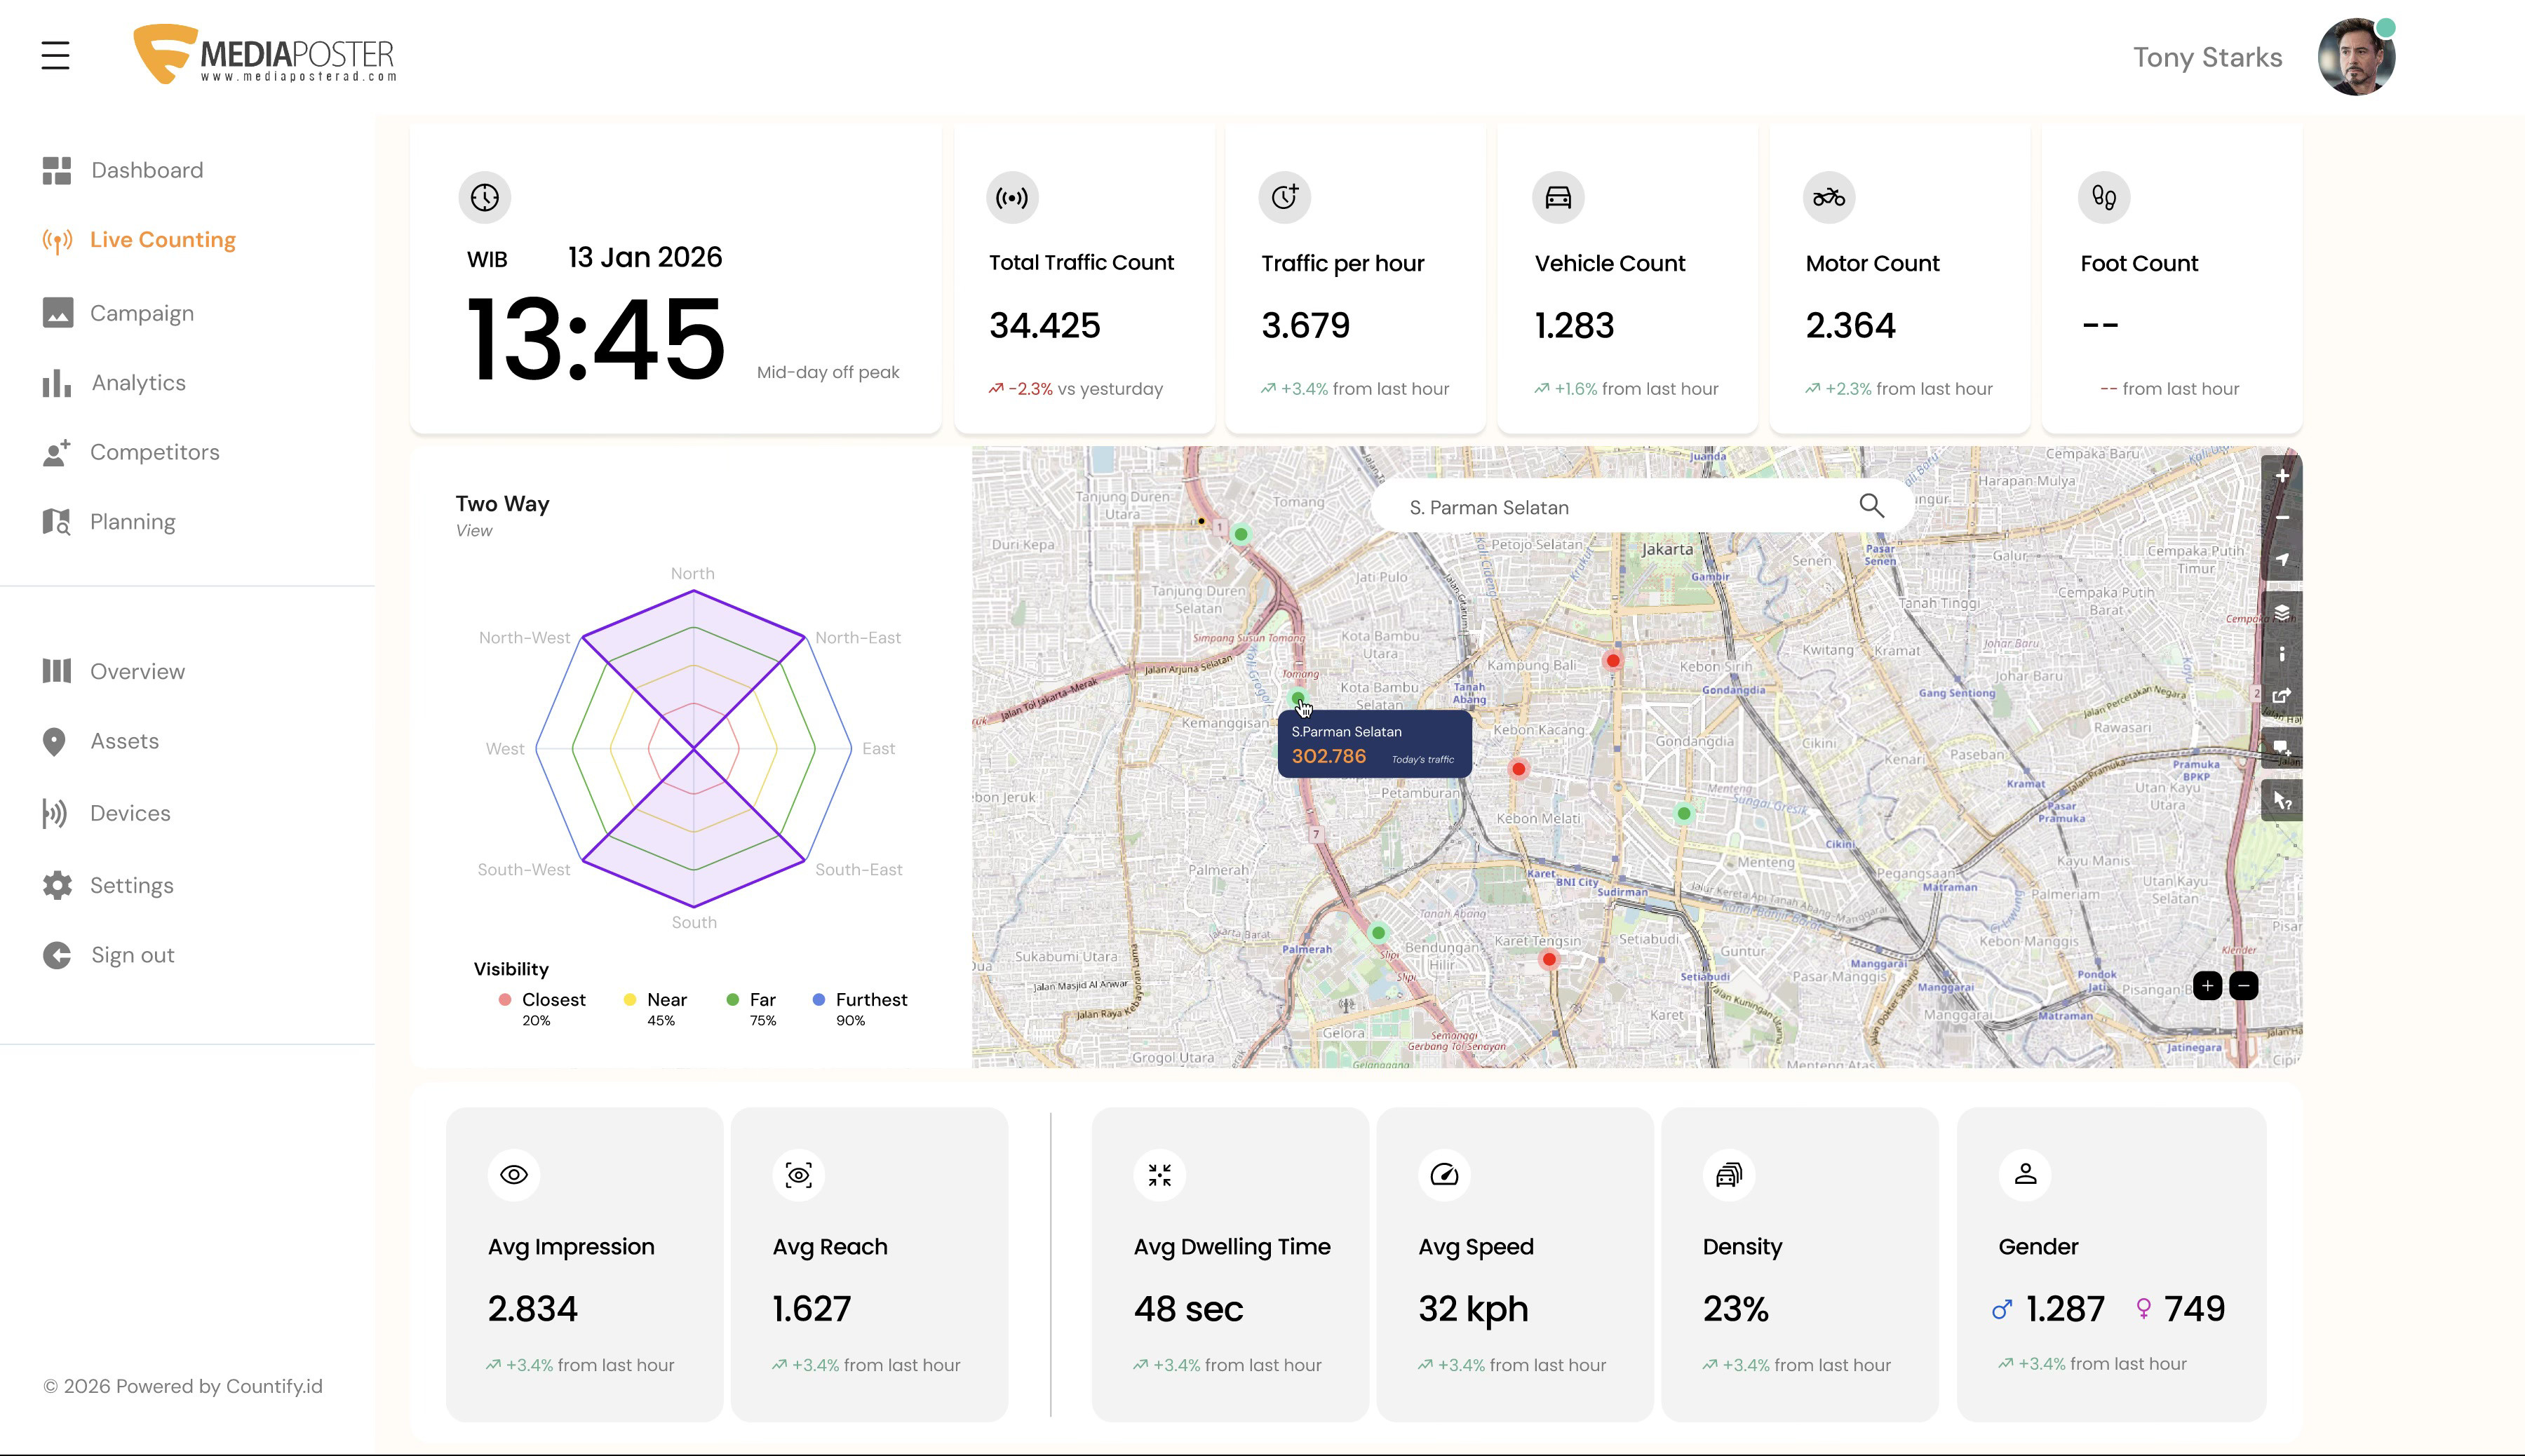Screen dimensions: 2525x1456
Task: Click the Competitors person-plus icon
Action: [x=57, y=453]
